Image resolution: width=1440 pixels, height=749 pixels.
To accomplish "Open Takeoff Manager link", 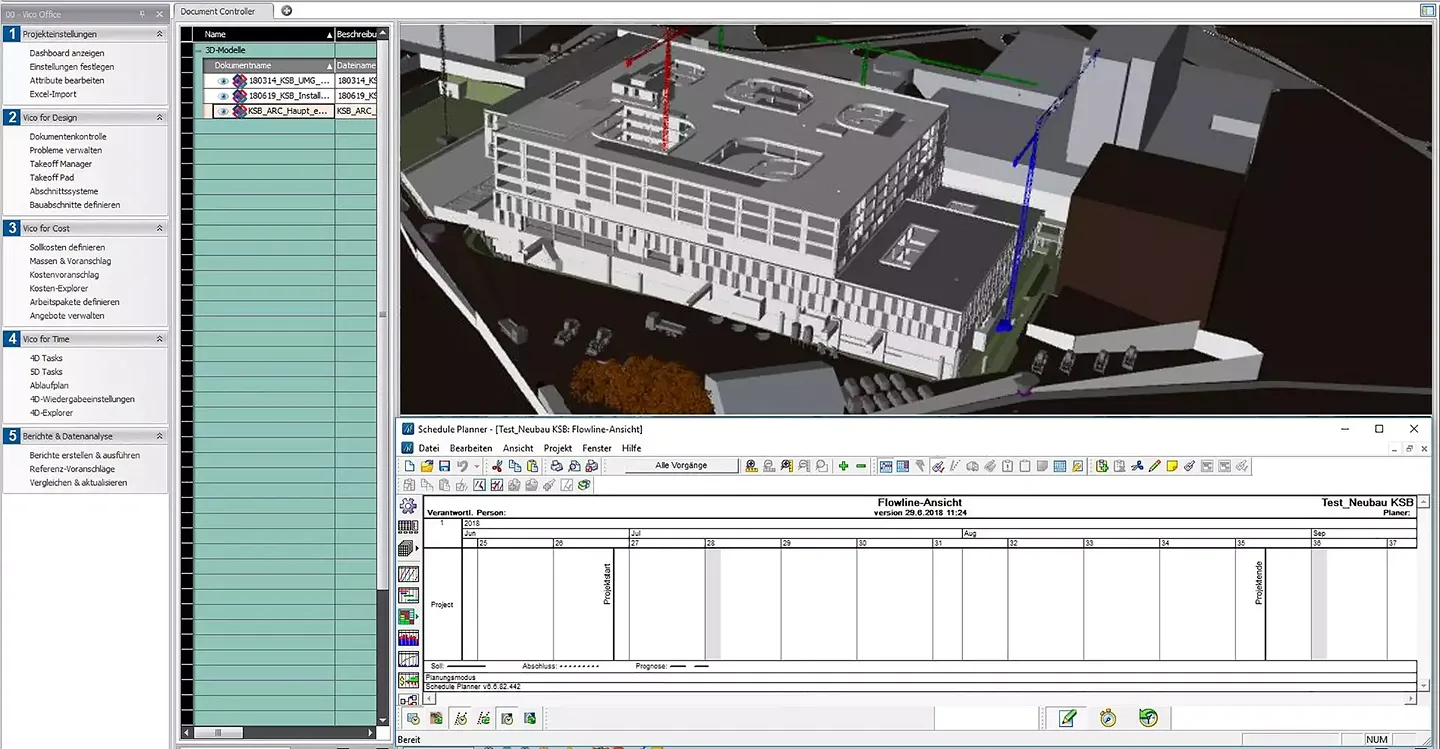I will tap(61, 164).
